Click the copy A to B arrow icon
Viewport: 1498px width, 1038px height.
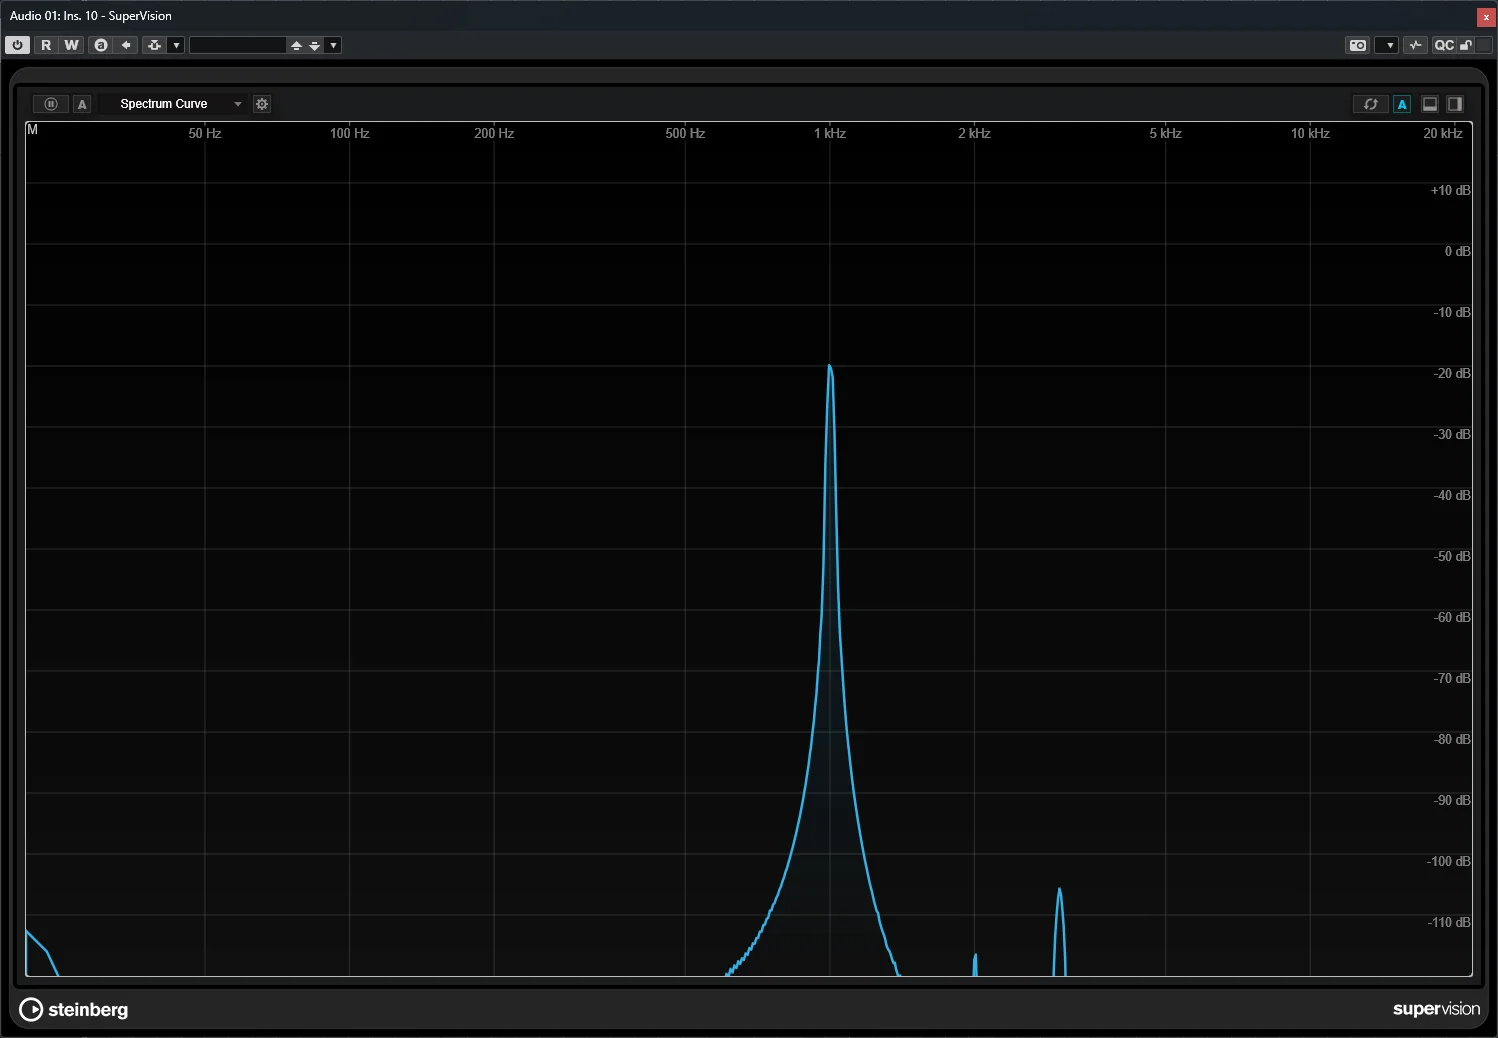tap(126, 45)
